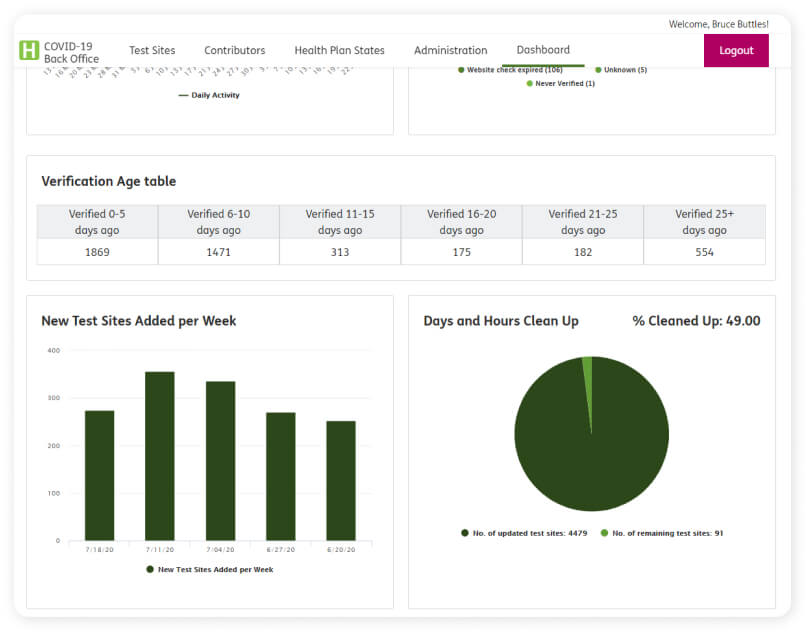The image size is (809, 635).
Task: Click the dot next to "Never Verified (1)"
Action: [x=530, y=83]
